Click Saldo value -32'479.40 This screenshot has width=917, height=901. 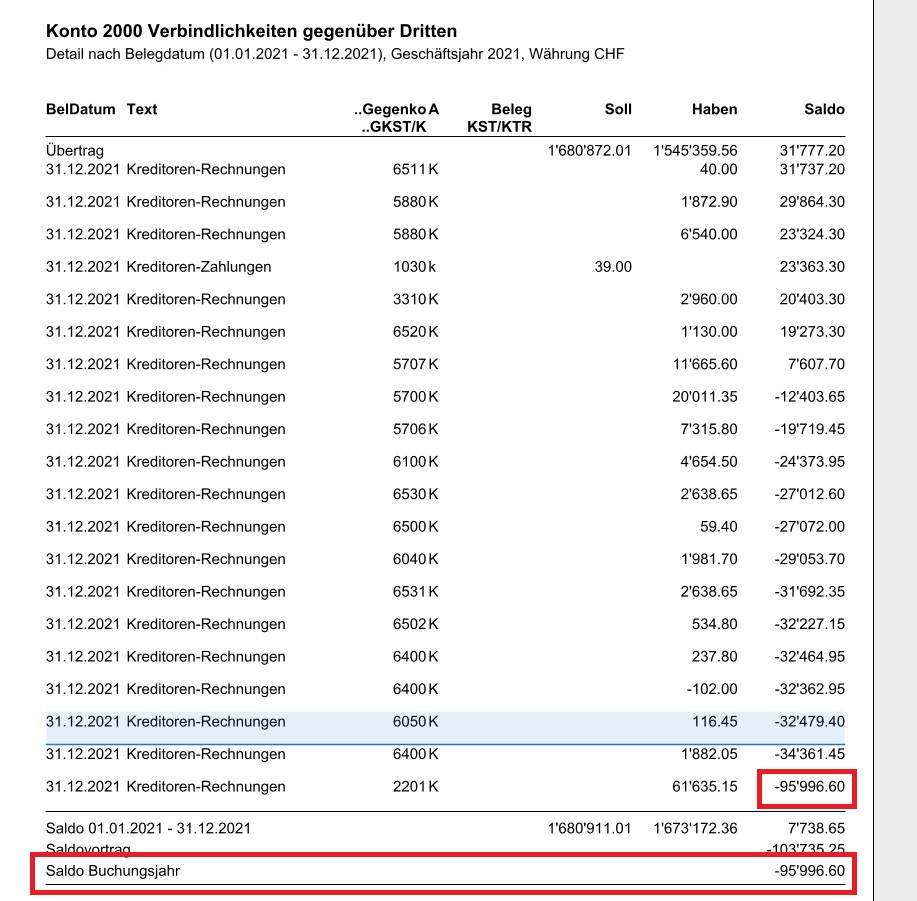pyautogui.click(x=810, y=722)
